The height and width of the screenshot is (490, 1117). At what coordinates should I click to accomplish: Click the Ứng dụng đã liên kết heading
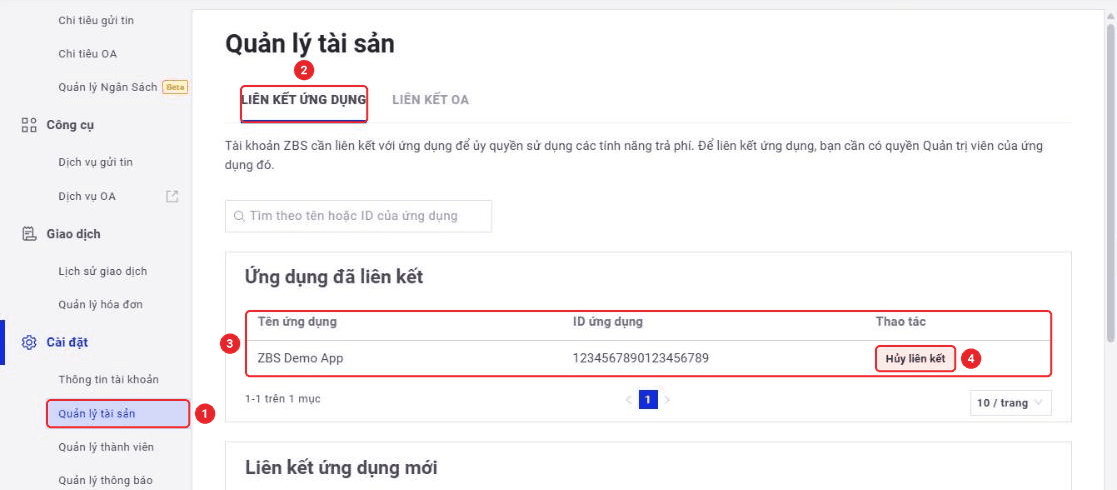pyautogui.click(x=333, y=277)
